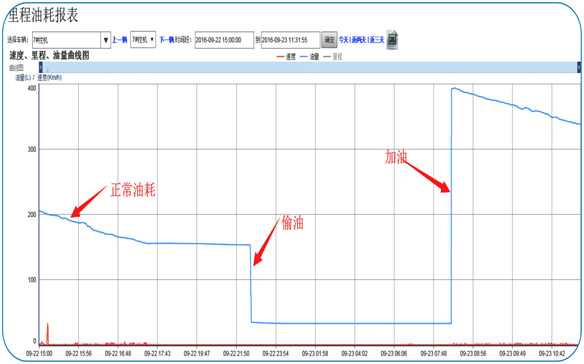Go to next vehicle via 下一辆

166,39
